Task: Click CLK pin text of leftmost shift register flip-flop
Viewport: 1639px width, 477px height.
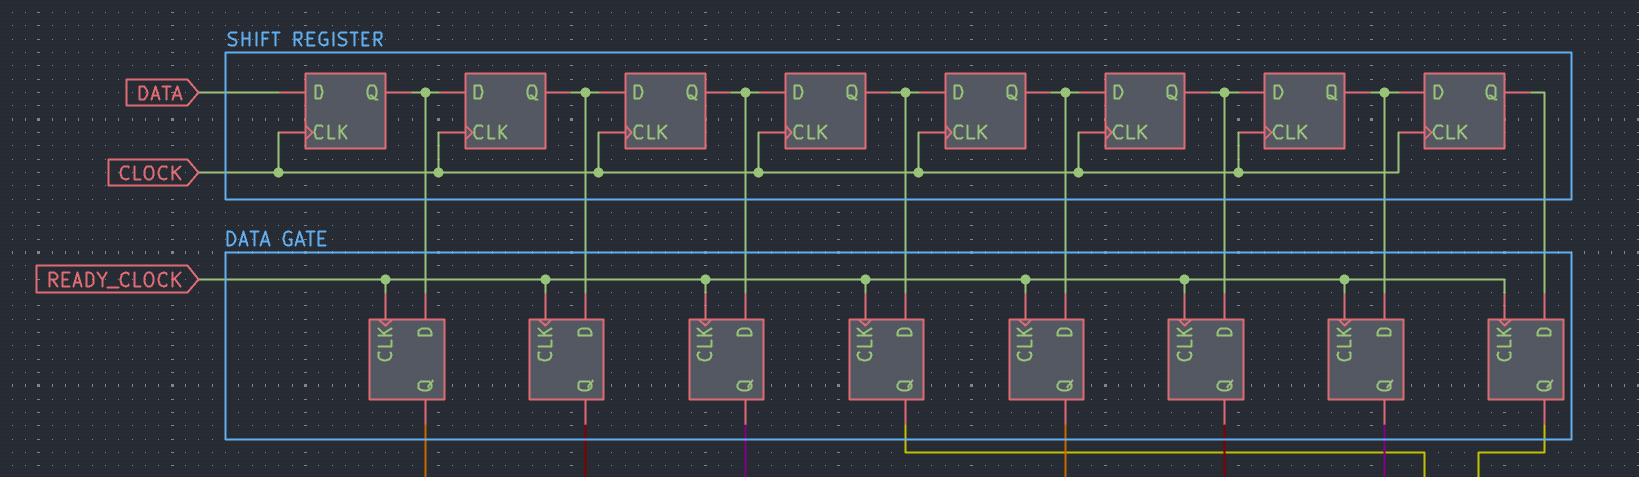Action: click(x=330, y=132)
